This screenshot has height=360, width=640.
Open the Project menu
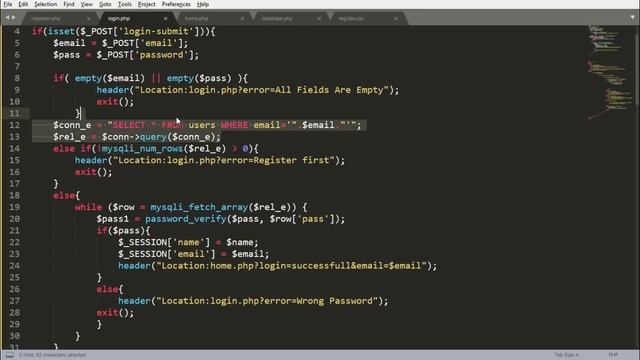pyautogui.click(x=147, y=4)
